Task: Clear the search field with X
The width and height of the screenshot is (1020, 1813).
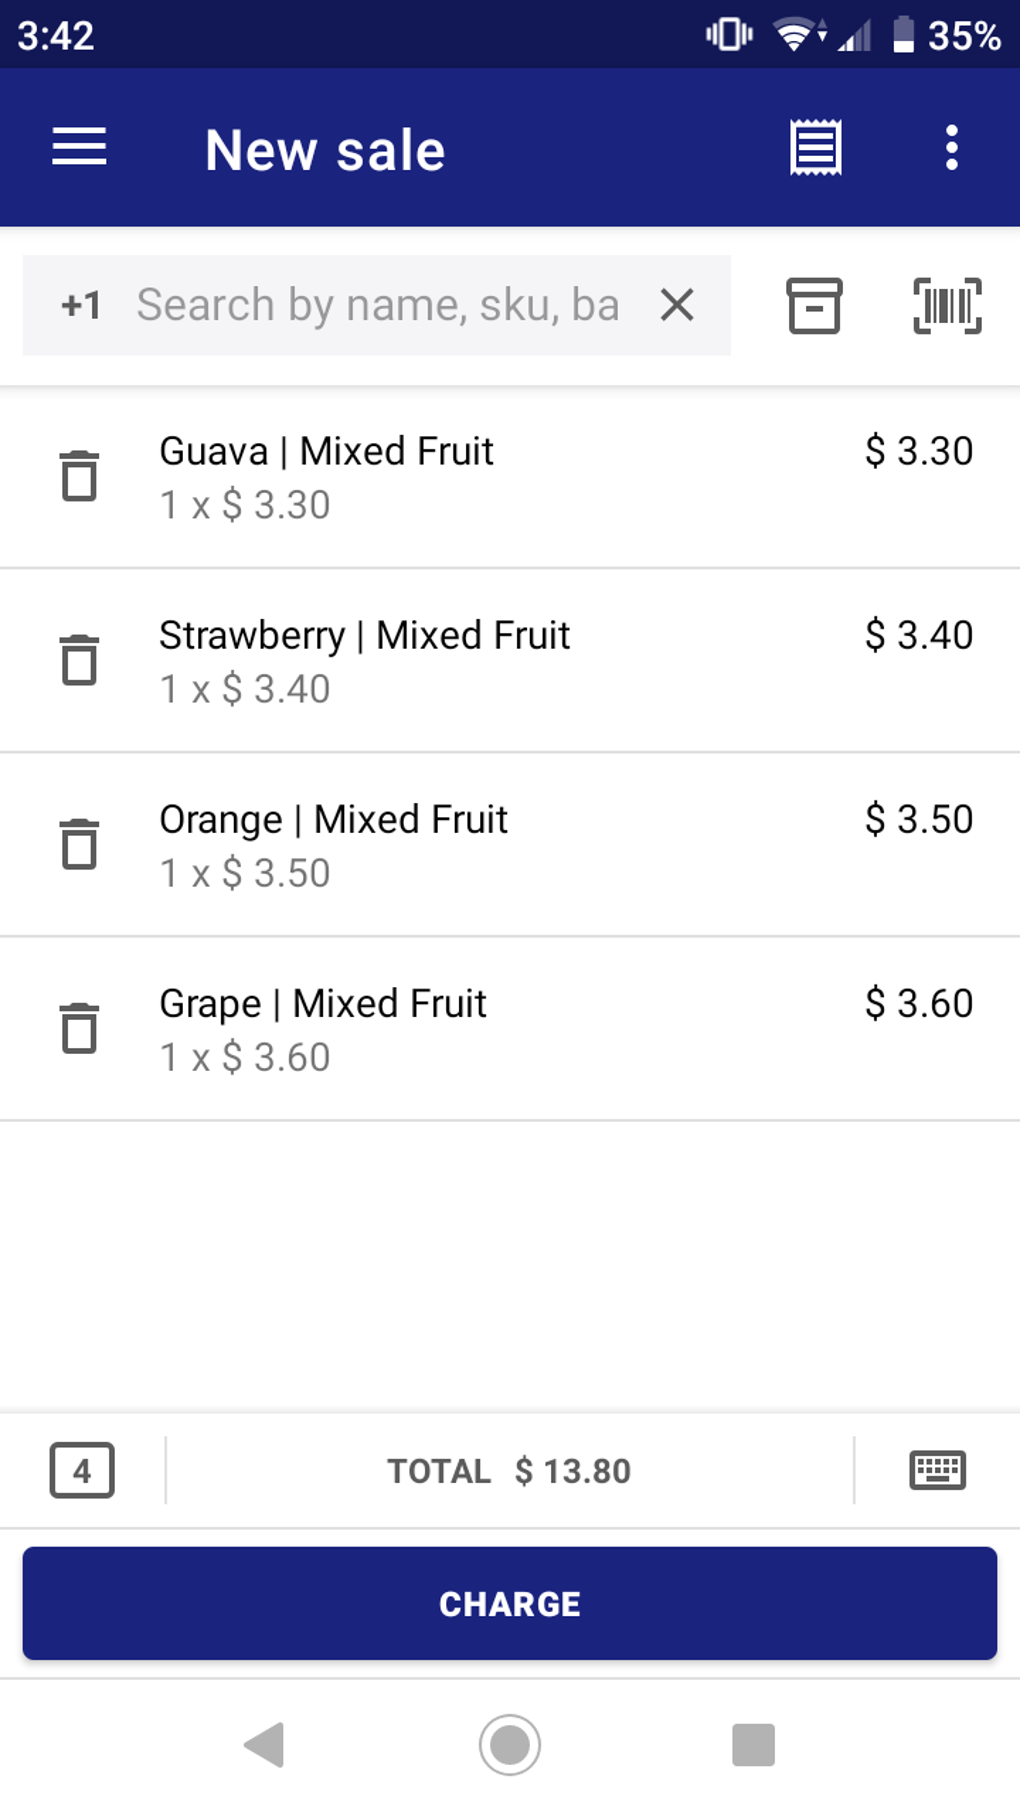Action: [677, 305]
